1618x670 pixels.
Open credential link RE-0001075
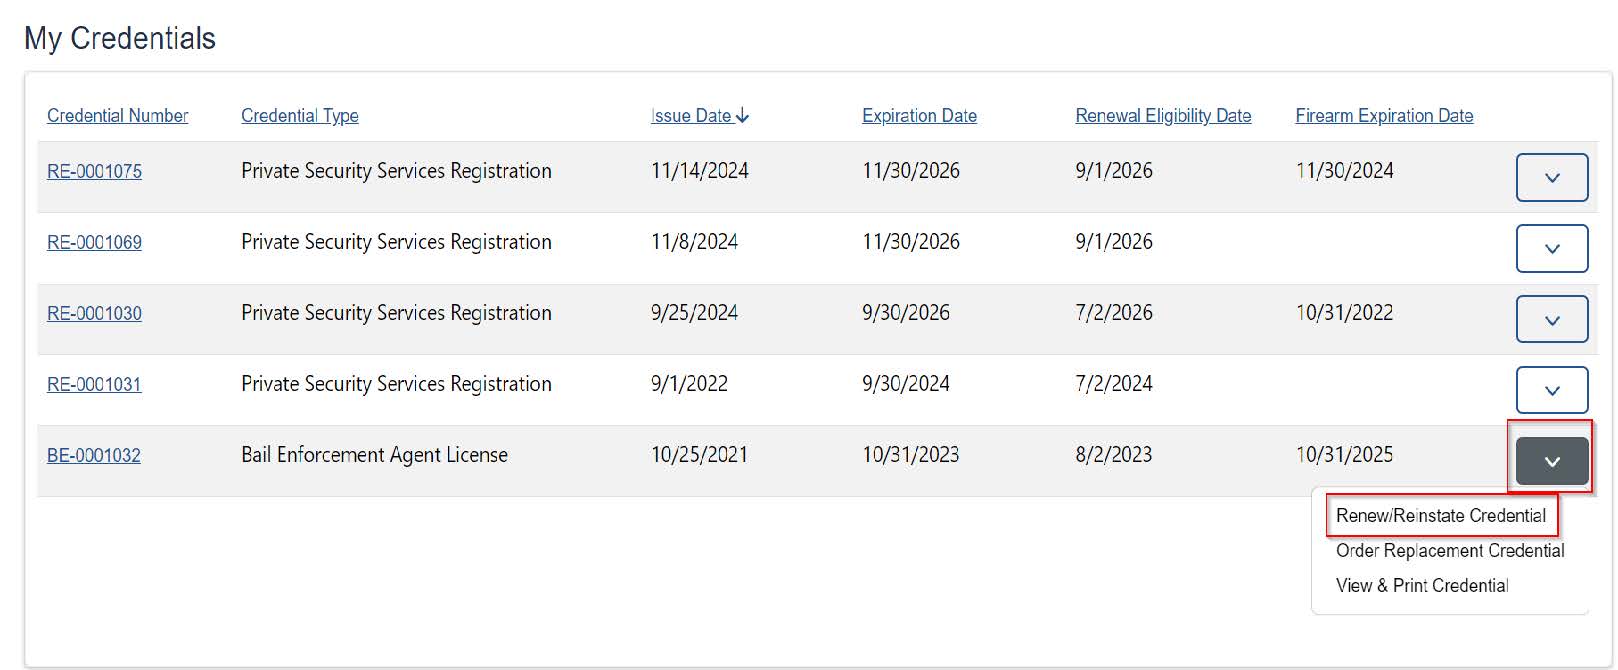pyautogui.click(x=94, y=172)
